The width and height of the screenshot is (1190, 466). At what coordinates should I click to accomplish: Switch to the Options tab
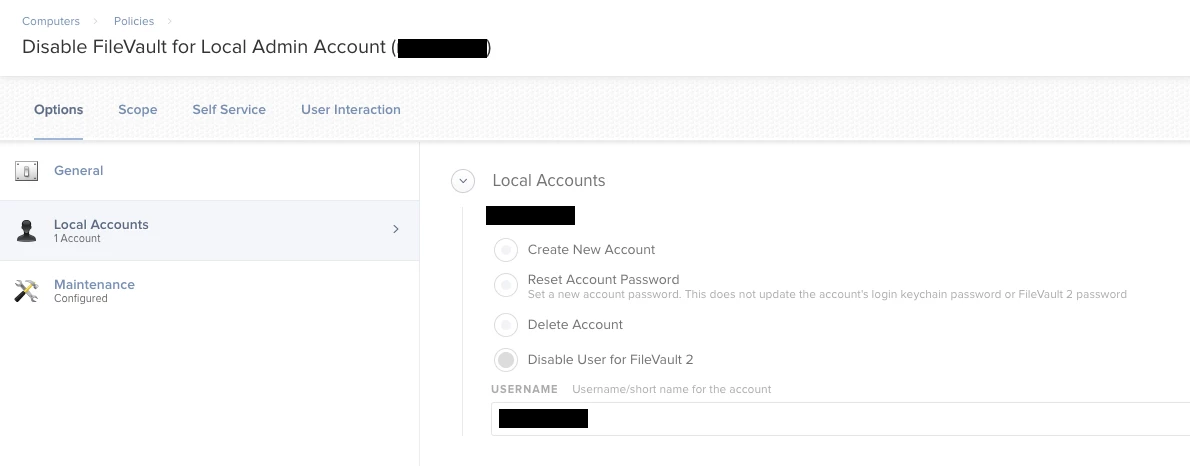click(x=58, y=109)
